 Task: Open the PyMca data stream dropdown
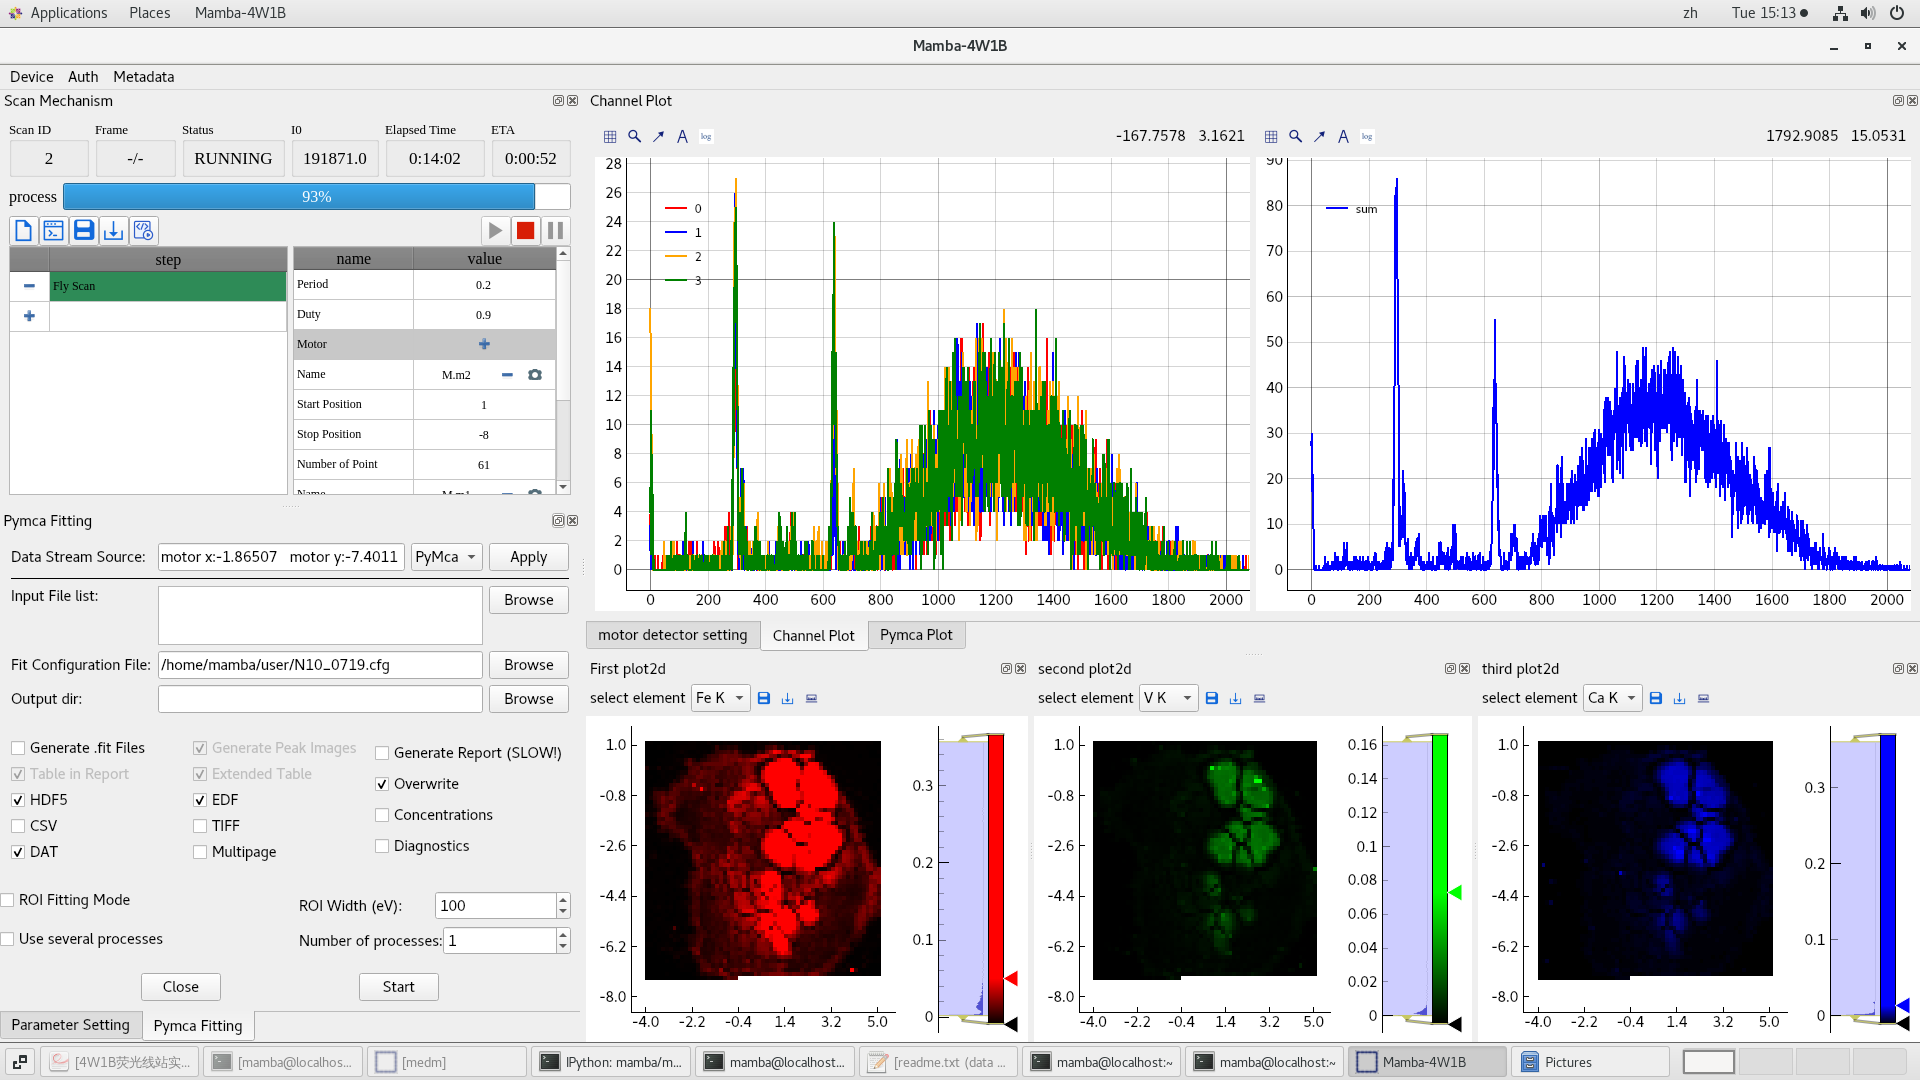coord(446,557)
